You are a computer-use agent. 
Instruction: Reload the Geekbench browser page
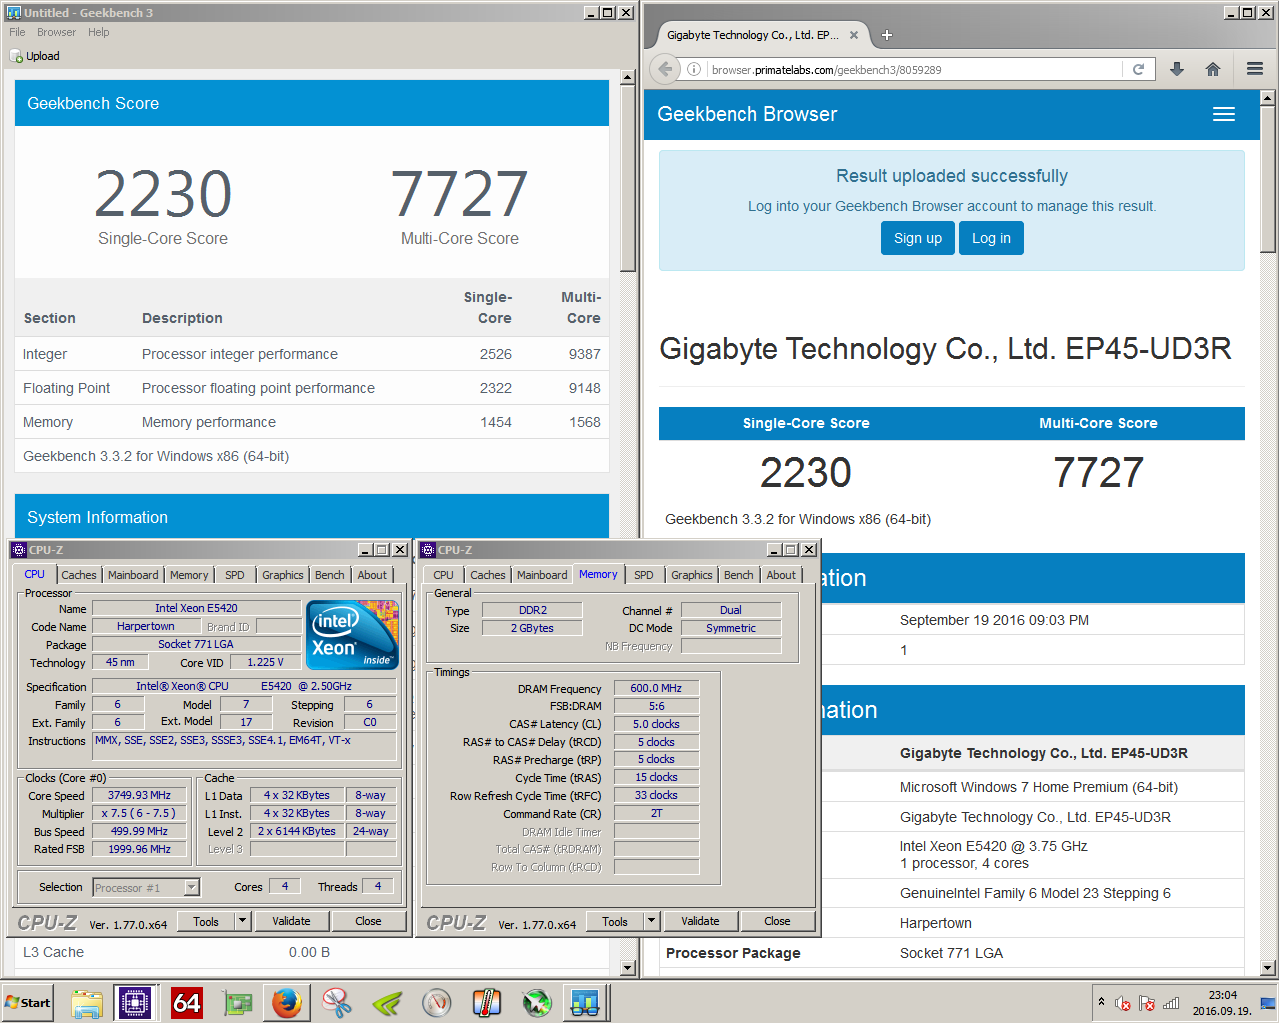pyautogui.click(x=1138, y=69)
